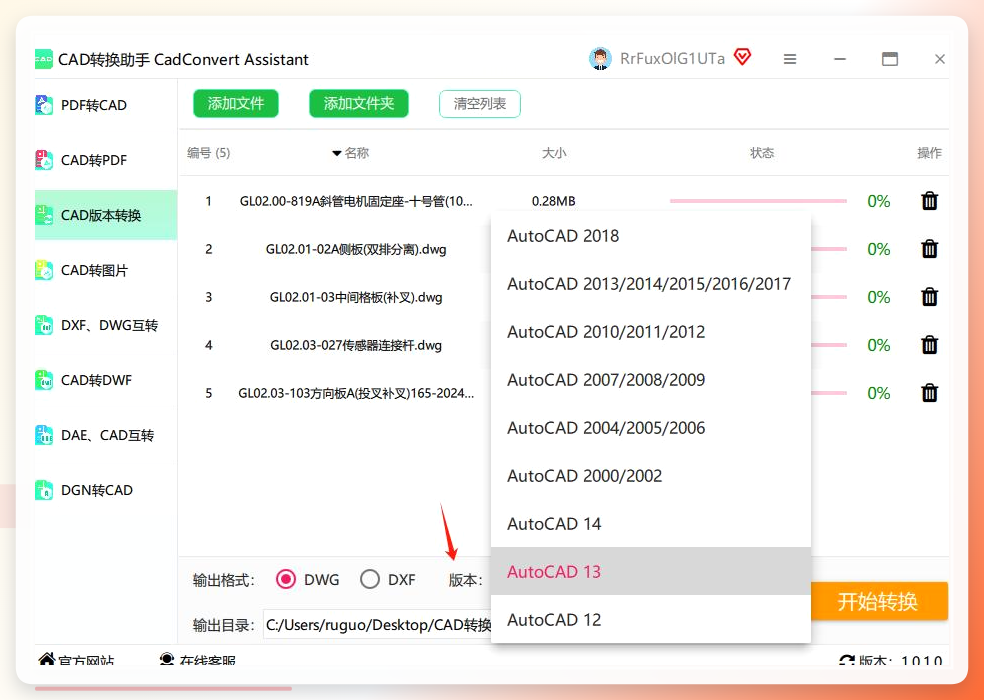The height and width of the screenshot is (700, 984).
Task: Open the hamburger menu icon
Action: [x=790, y=59]
